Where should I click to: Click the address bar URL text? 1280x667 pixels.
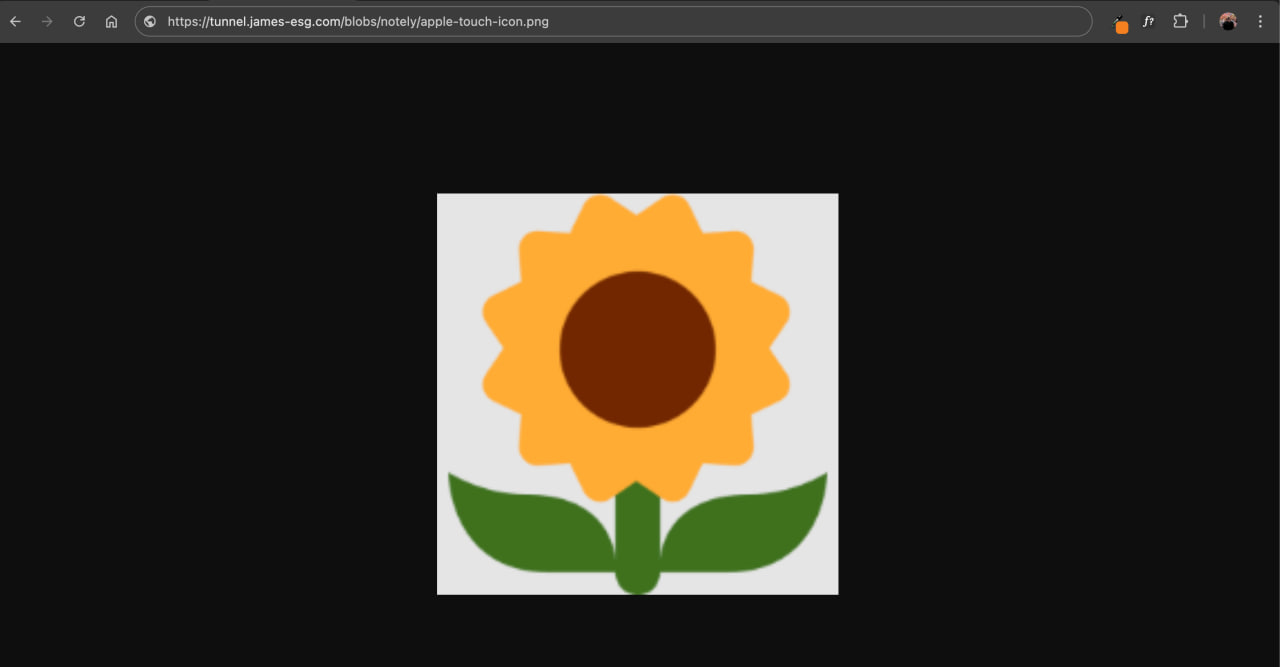pyautogui.click(x=358, y=21)
